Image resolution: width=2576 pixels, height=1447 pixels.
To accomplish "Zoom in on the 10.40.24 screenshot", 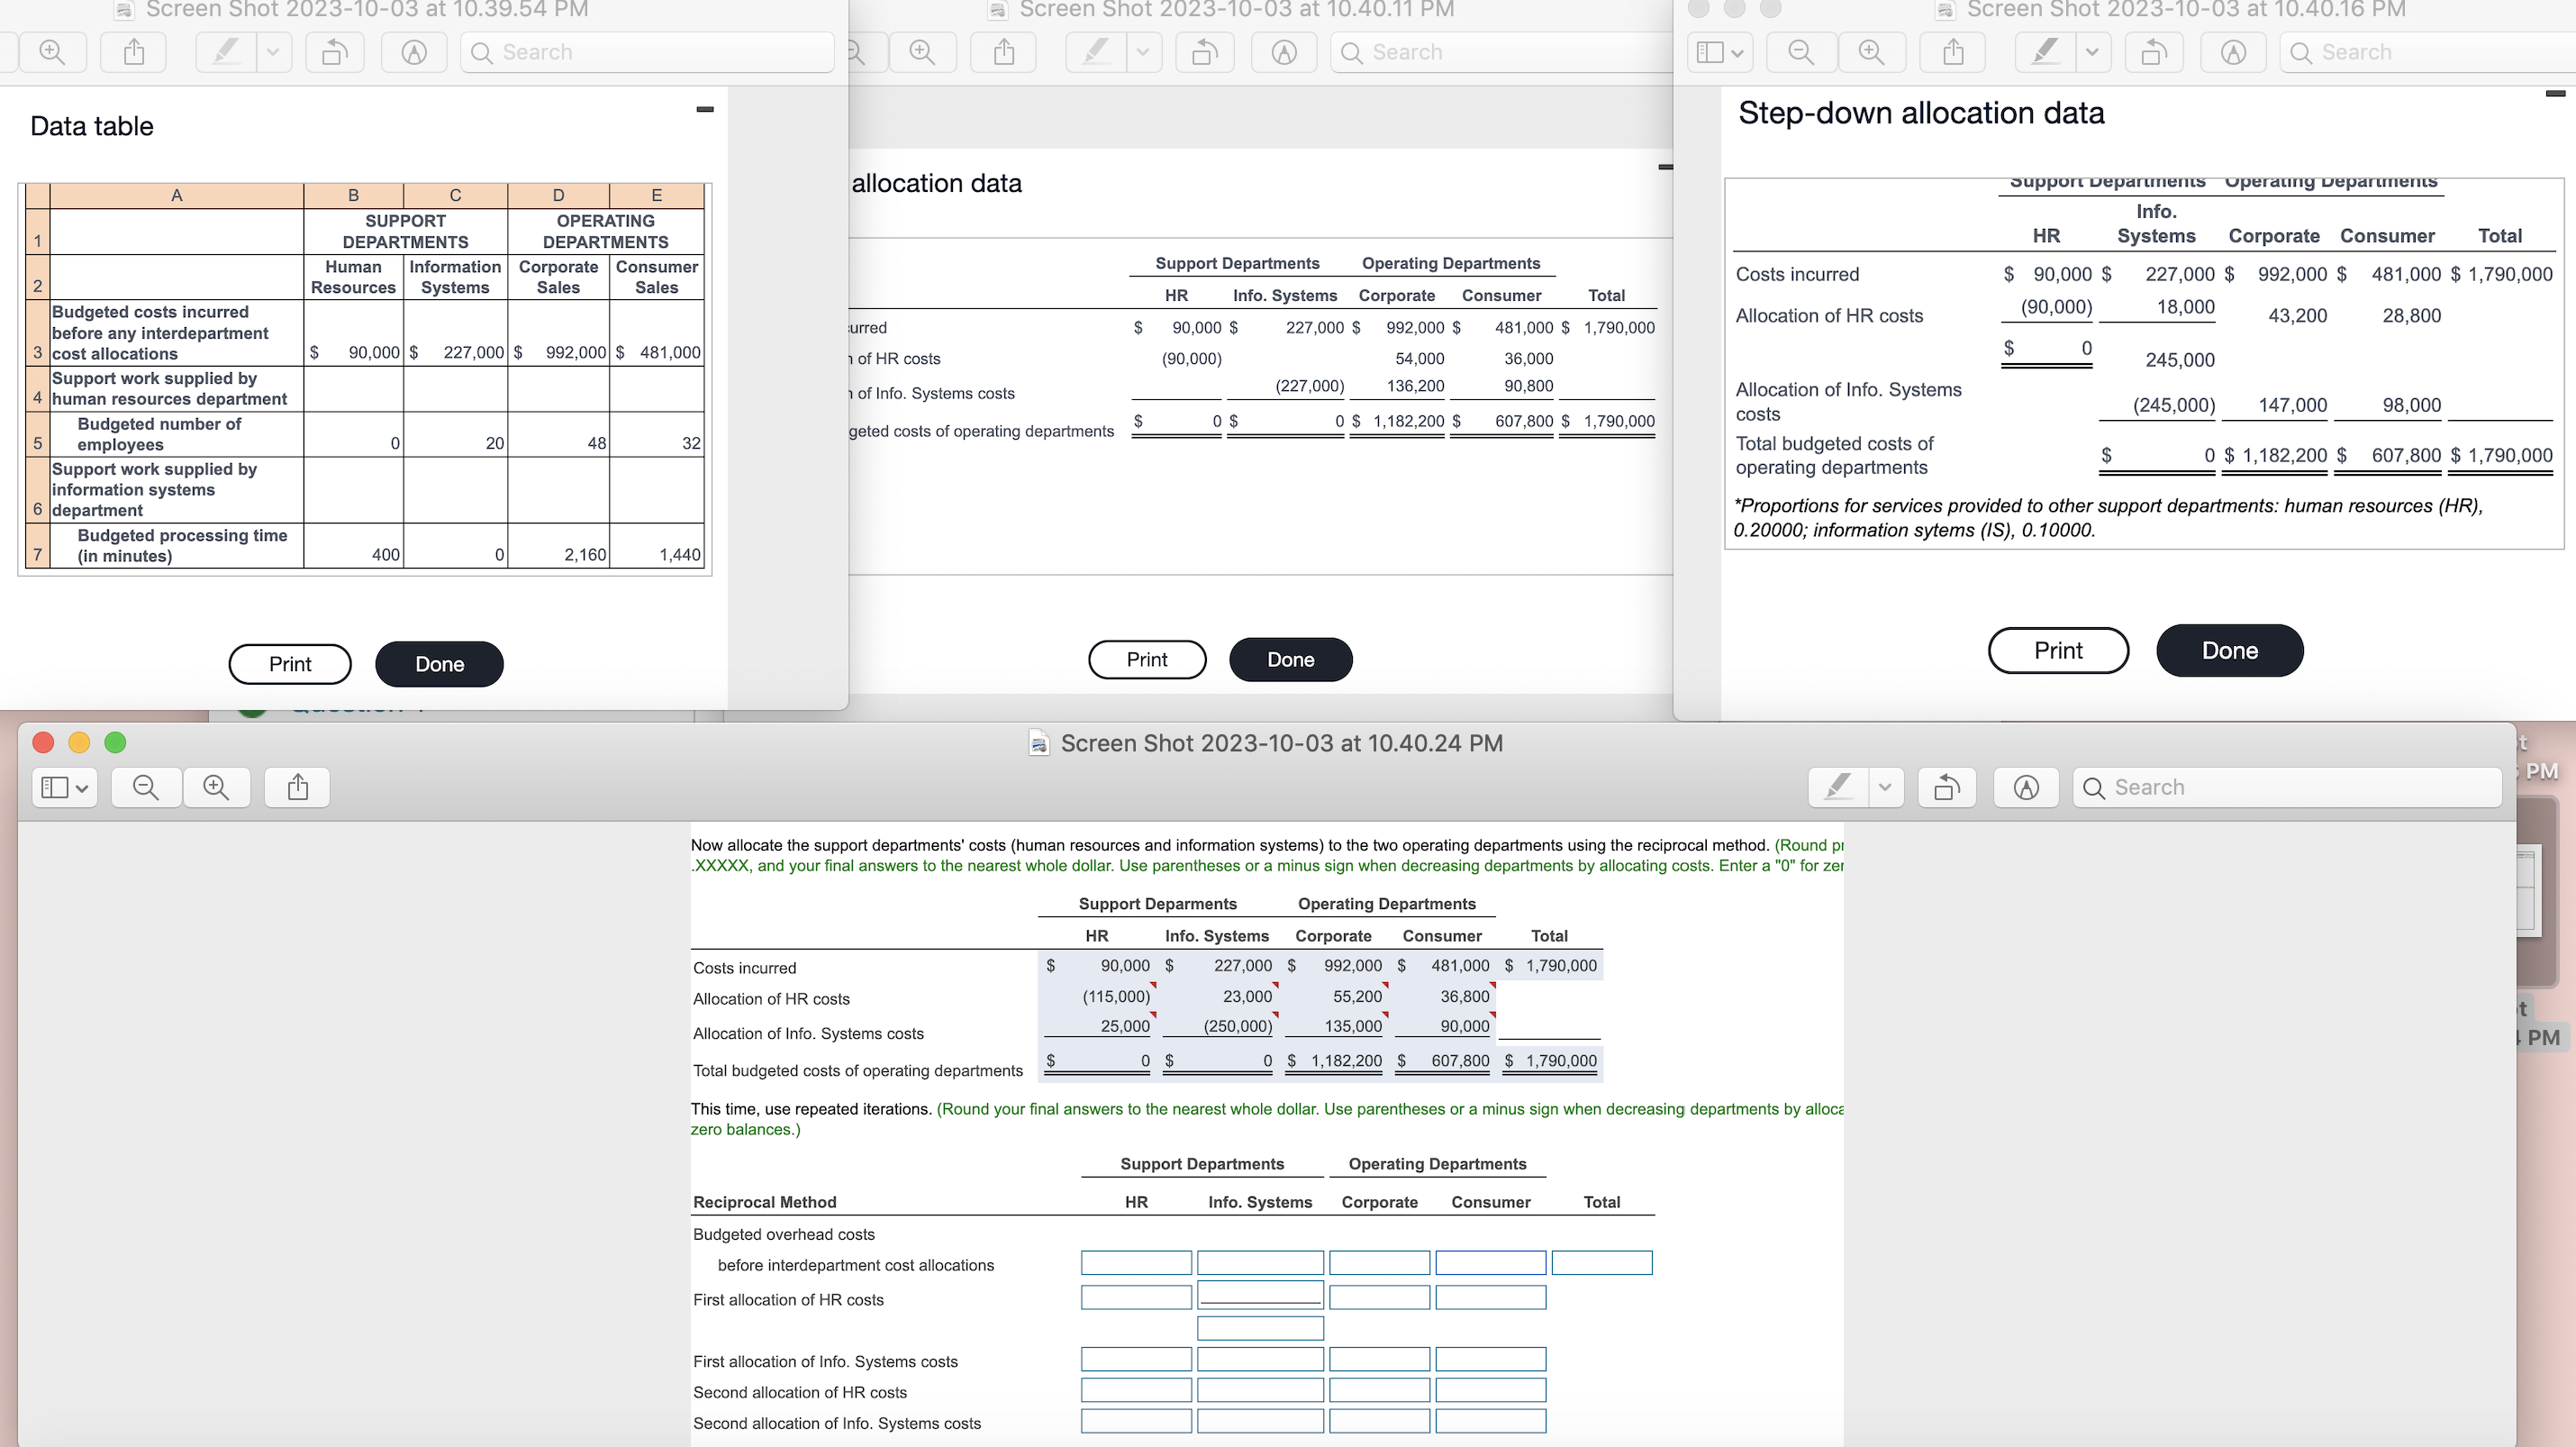I will click(x=216, y=787).
